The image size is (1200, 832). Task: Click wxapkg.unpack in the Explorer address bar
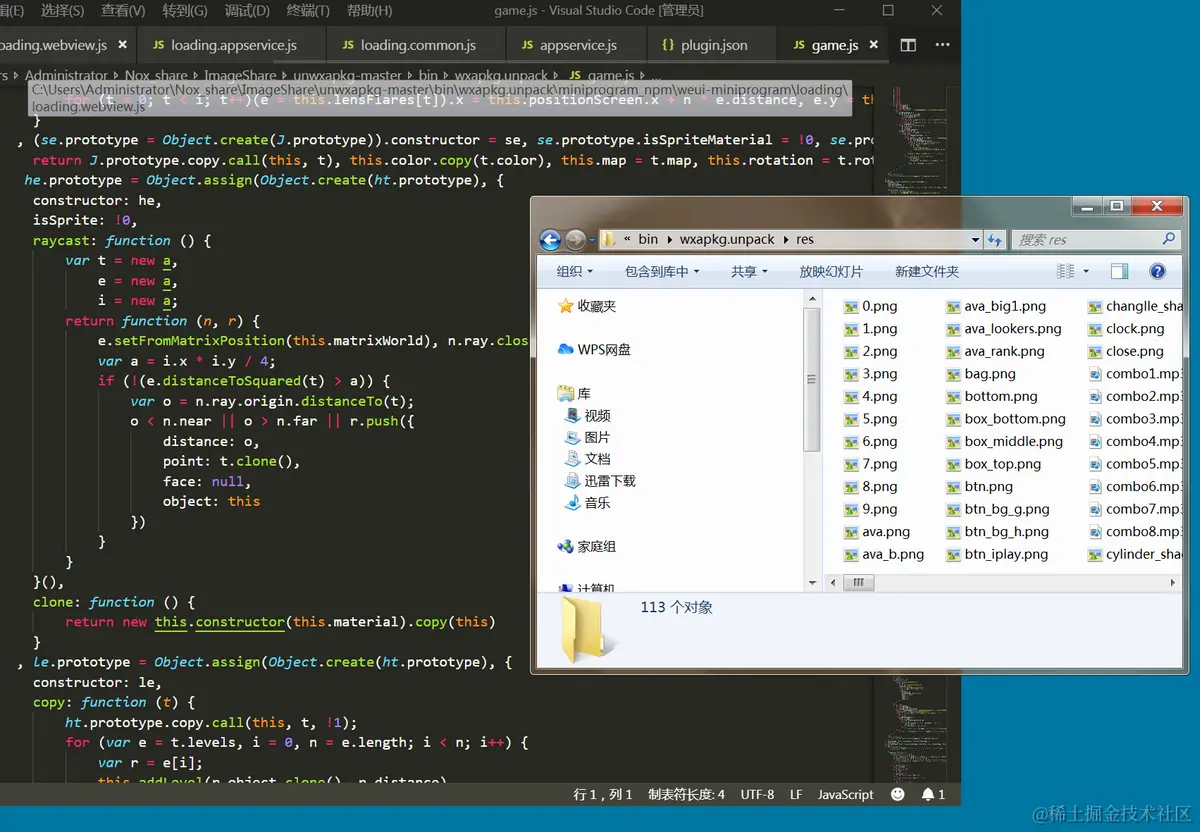[727, 240]
